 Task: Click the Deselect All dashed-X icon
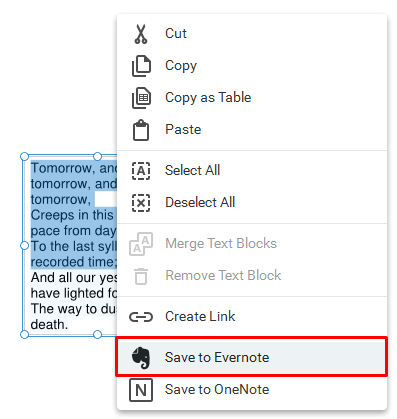coord(141,203)
